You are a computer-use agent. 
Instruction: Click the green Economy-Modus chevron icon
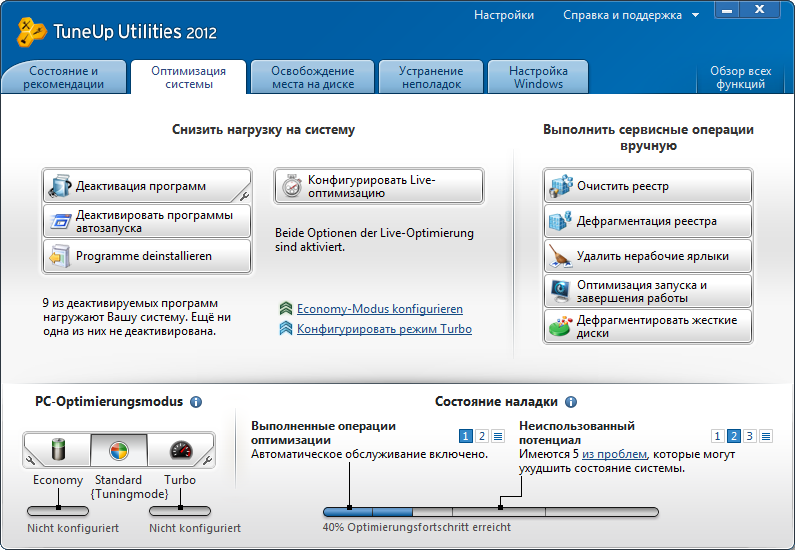[x=286, y=308]
